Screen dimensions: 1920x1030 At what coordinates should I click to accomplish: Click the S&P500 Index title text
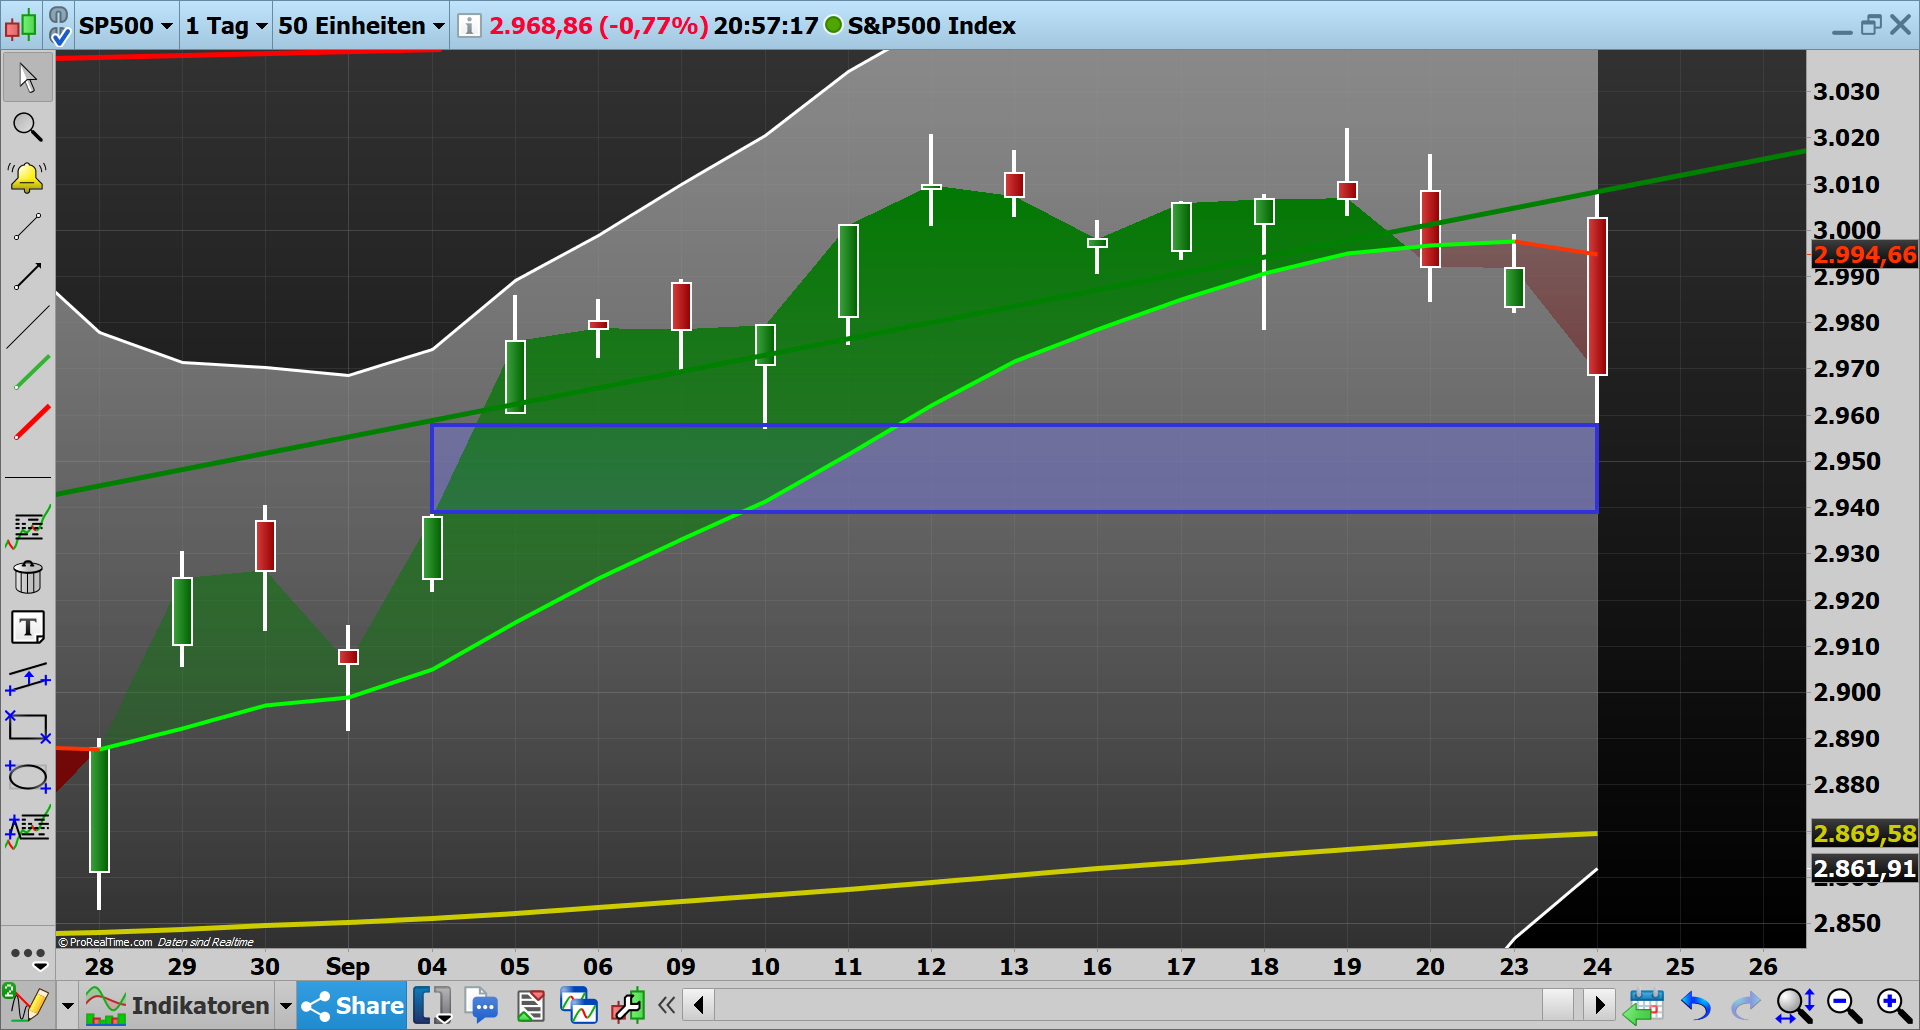tap(931, 26)
